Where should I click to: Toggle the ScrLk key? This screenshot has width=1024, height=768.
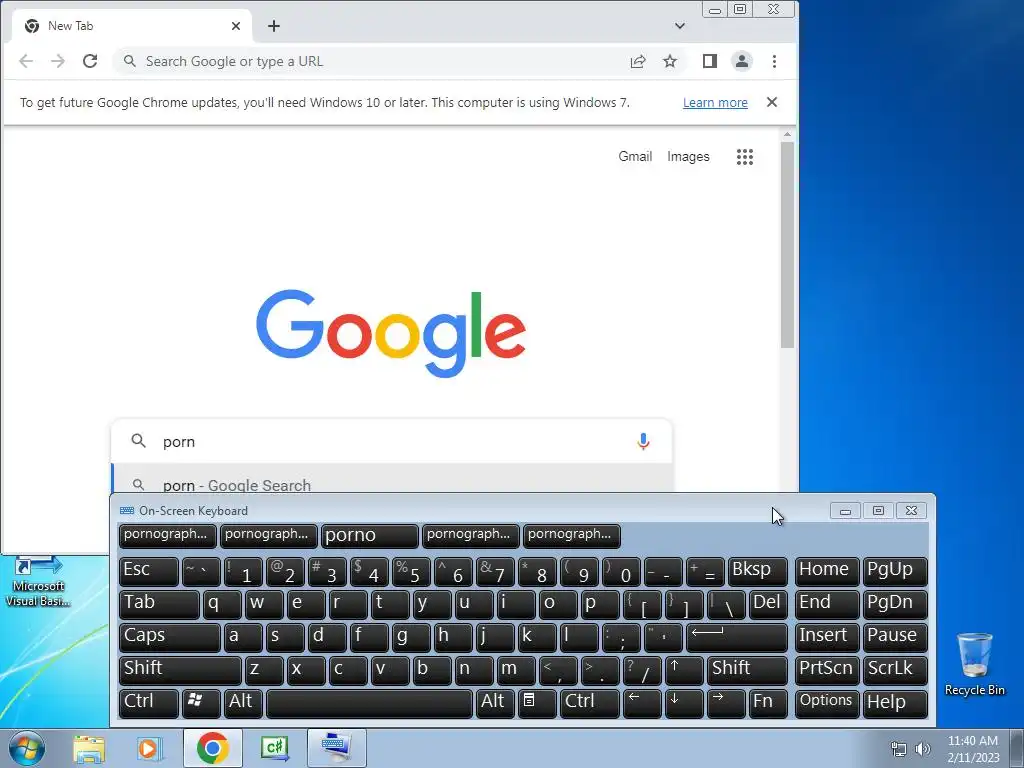(x=895, y=669)
